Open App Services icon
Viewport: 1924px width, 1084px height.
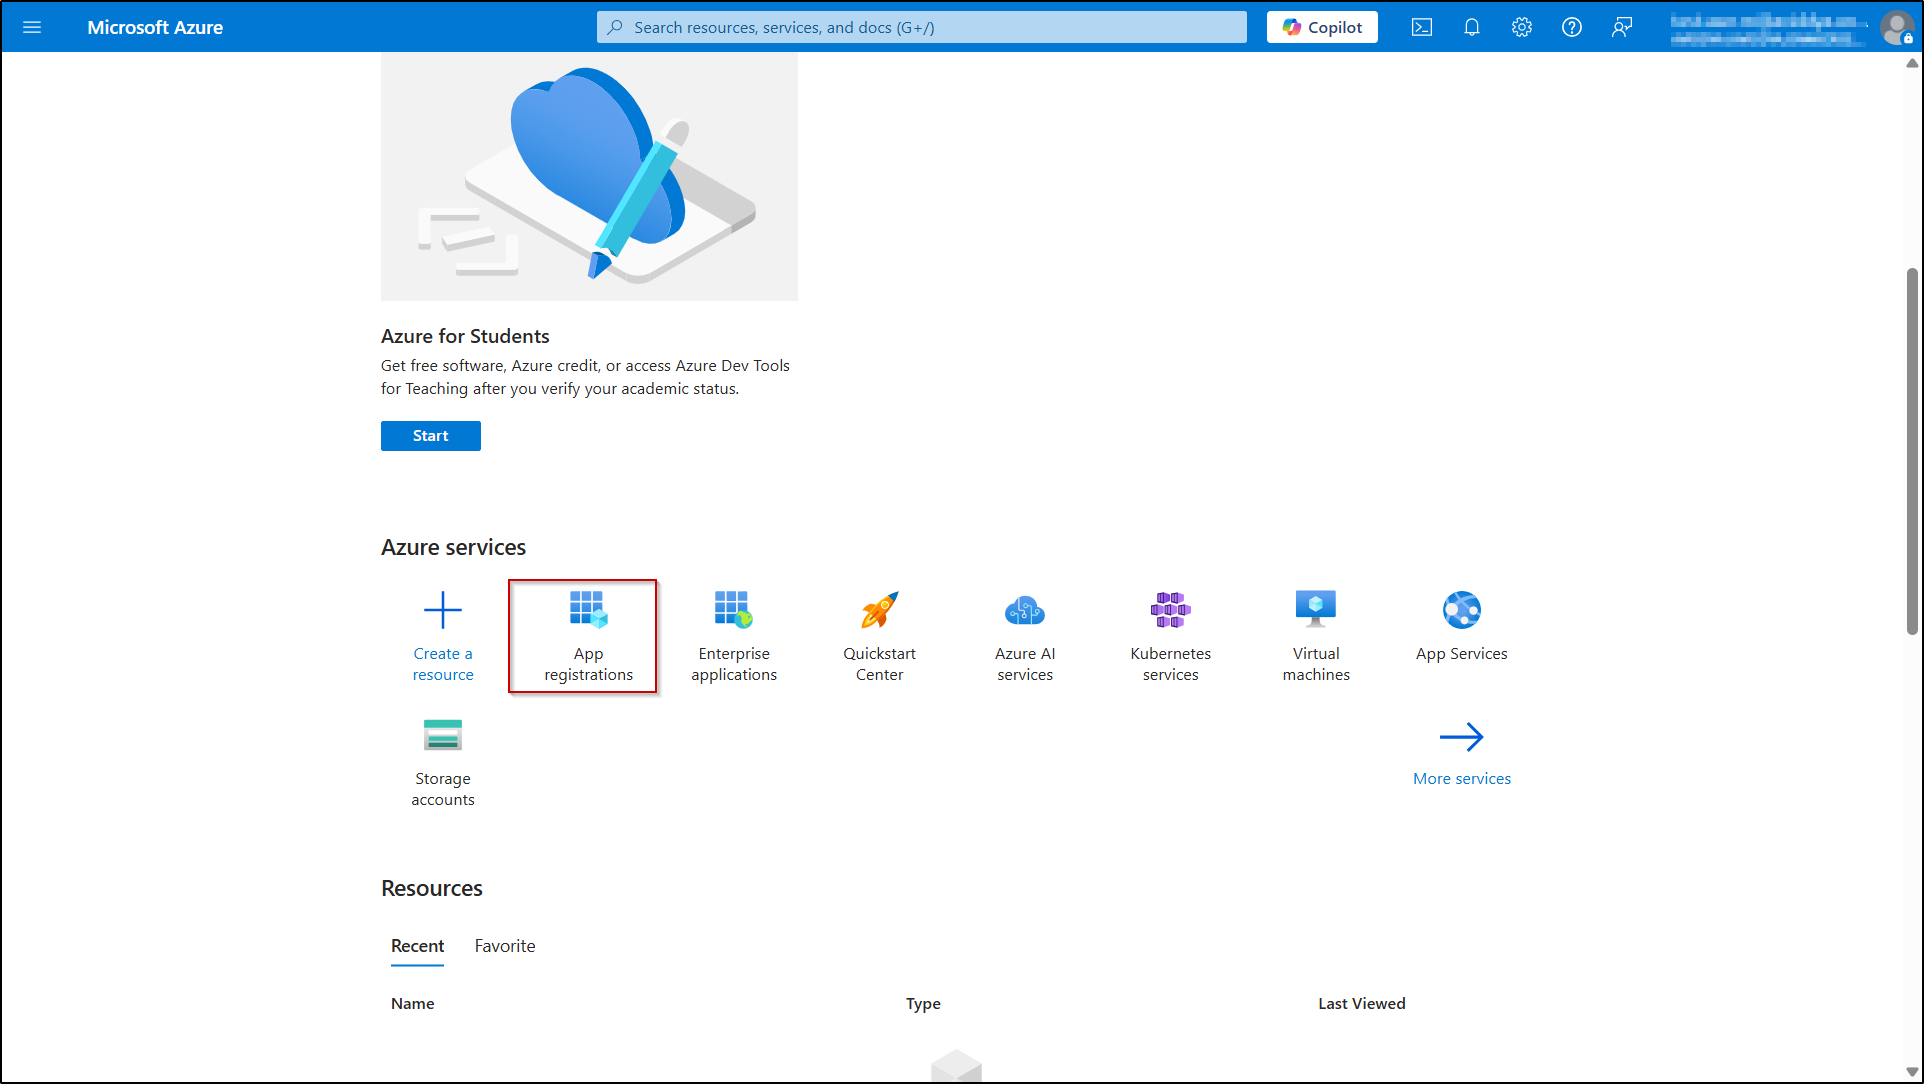tap(1461, 610)
